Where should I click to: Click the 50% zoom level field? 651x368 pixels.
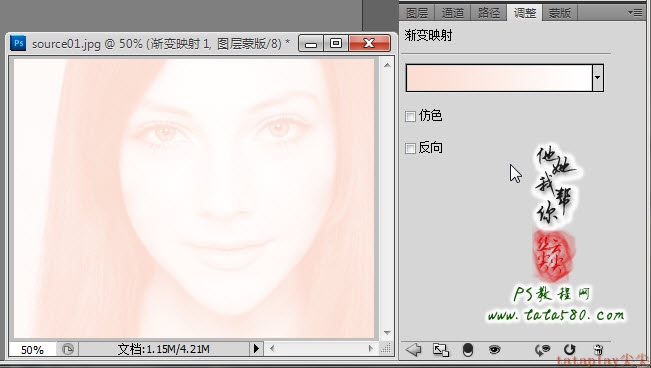point(32,349)
